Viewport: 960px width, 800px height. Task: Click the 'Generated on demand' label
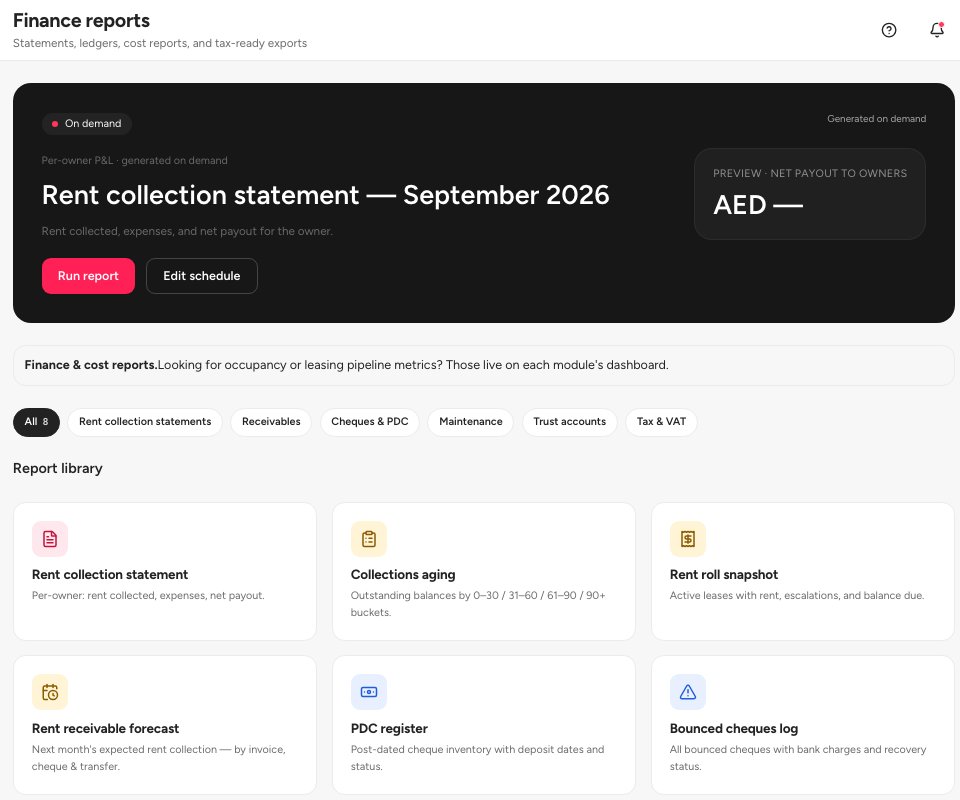[x=876, y=119]
